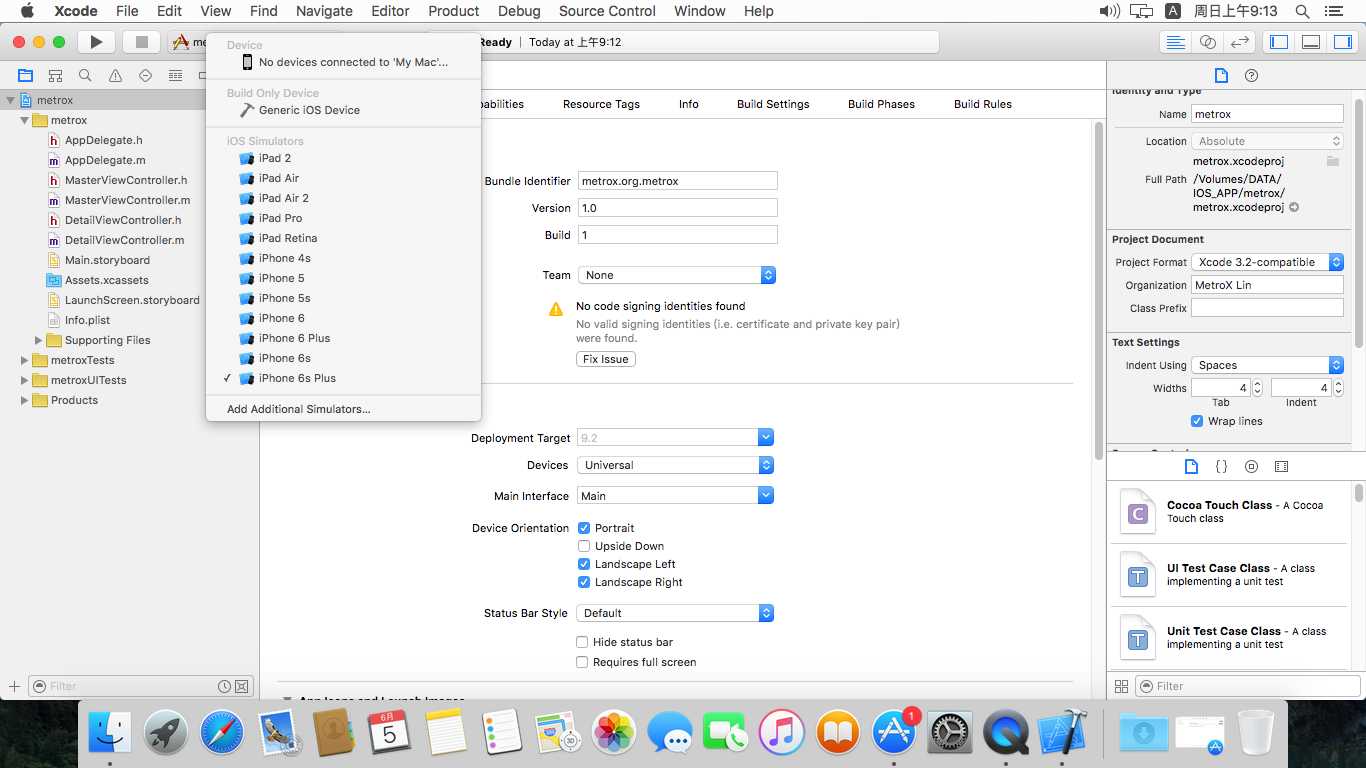Click the Stop button in toolbar

[141, 42]
